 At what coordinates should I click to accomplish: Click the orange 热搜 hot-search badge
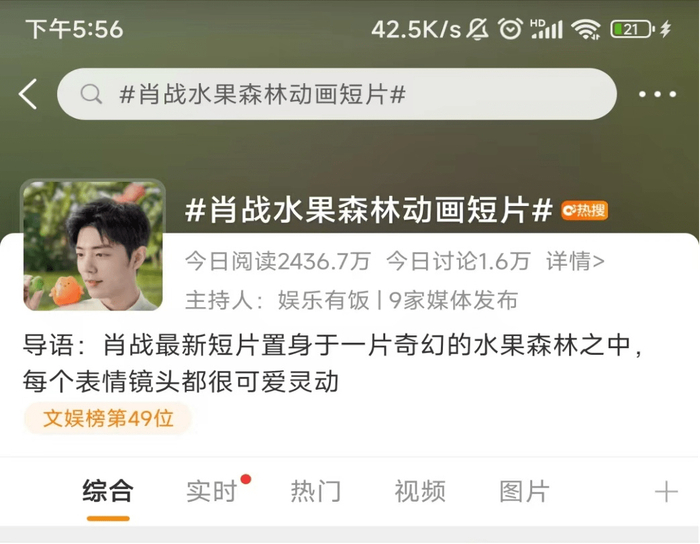pyautogui.click(x=584, y=211)
